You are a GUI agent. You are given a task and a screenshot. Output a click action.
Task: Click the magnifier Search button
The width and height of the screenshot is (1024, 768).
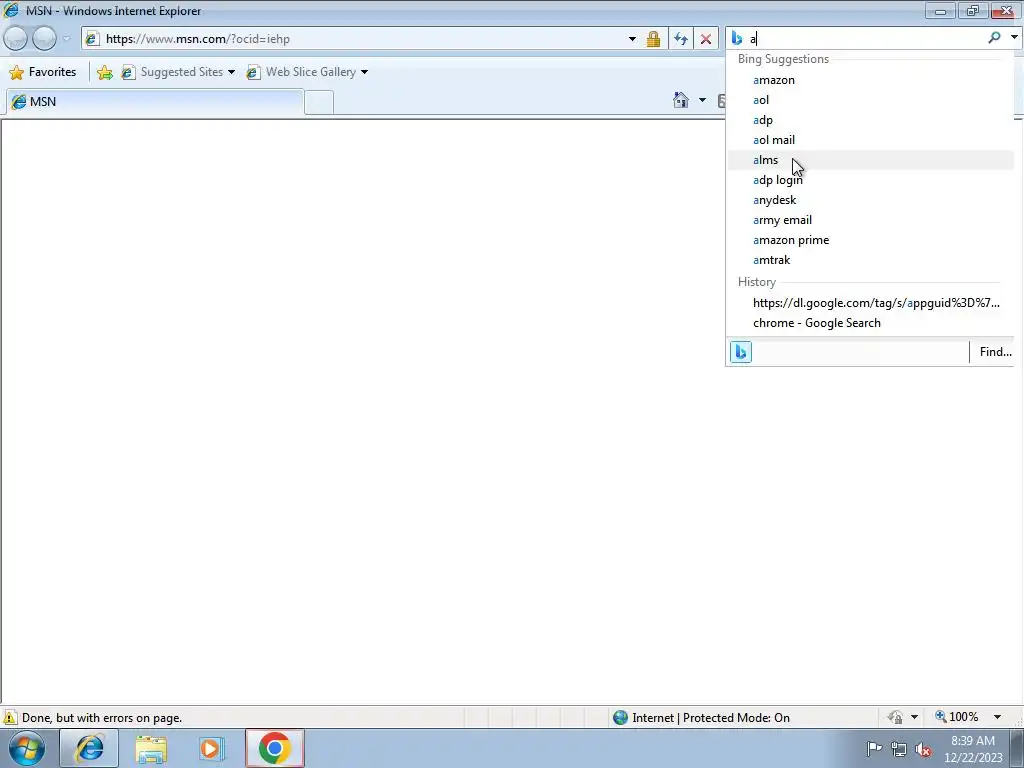tap(994, 38)
